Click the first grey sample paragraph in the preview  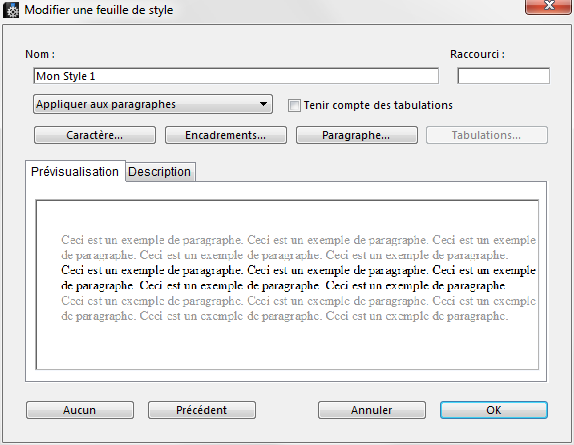point(298,247)
